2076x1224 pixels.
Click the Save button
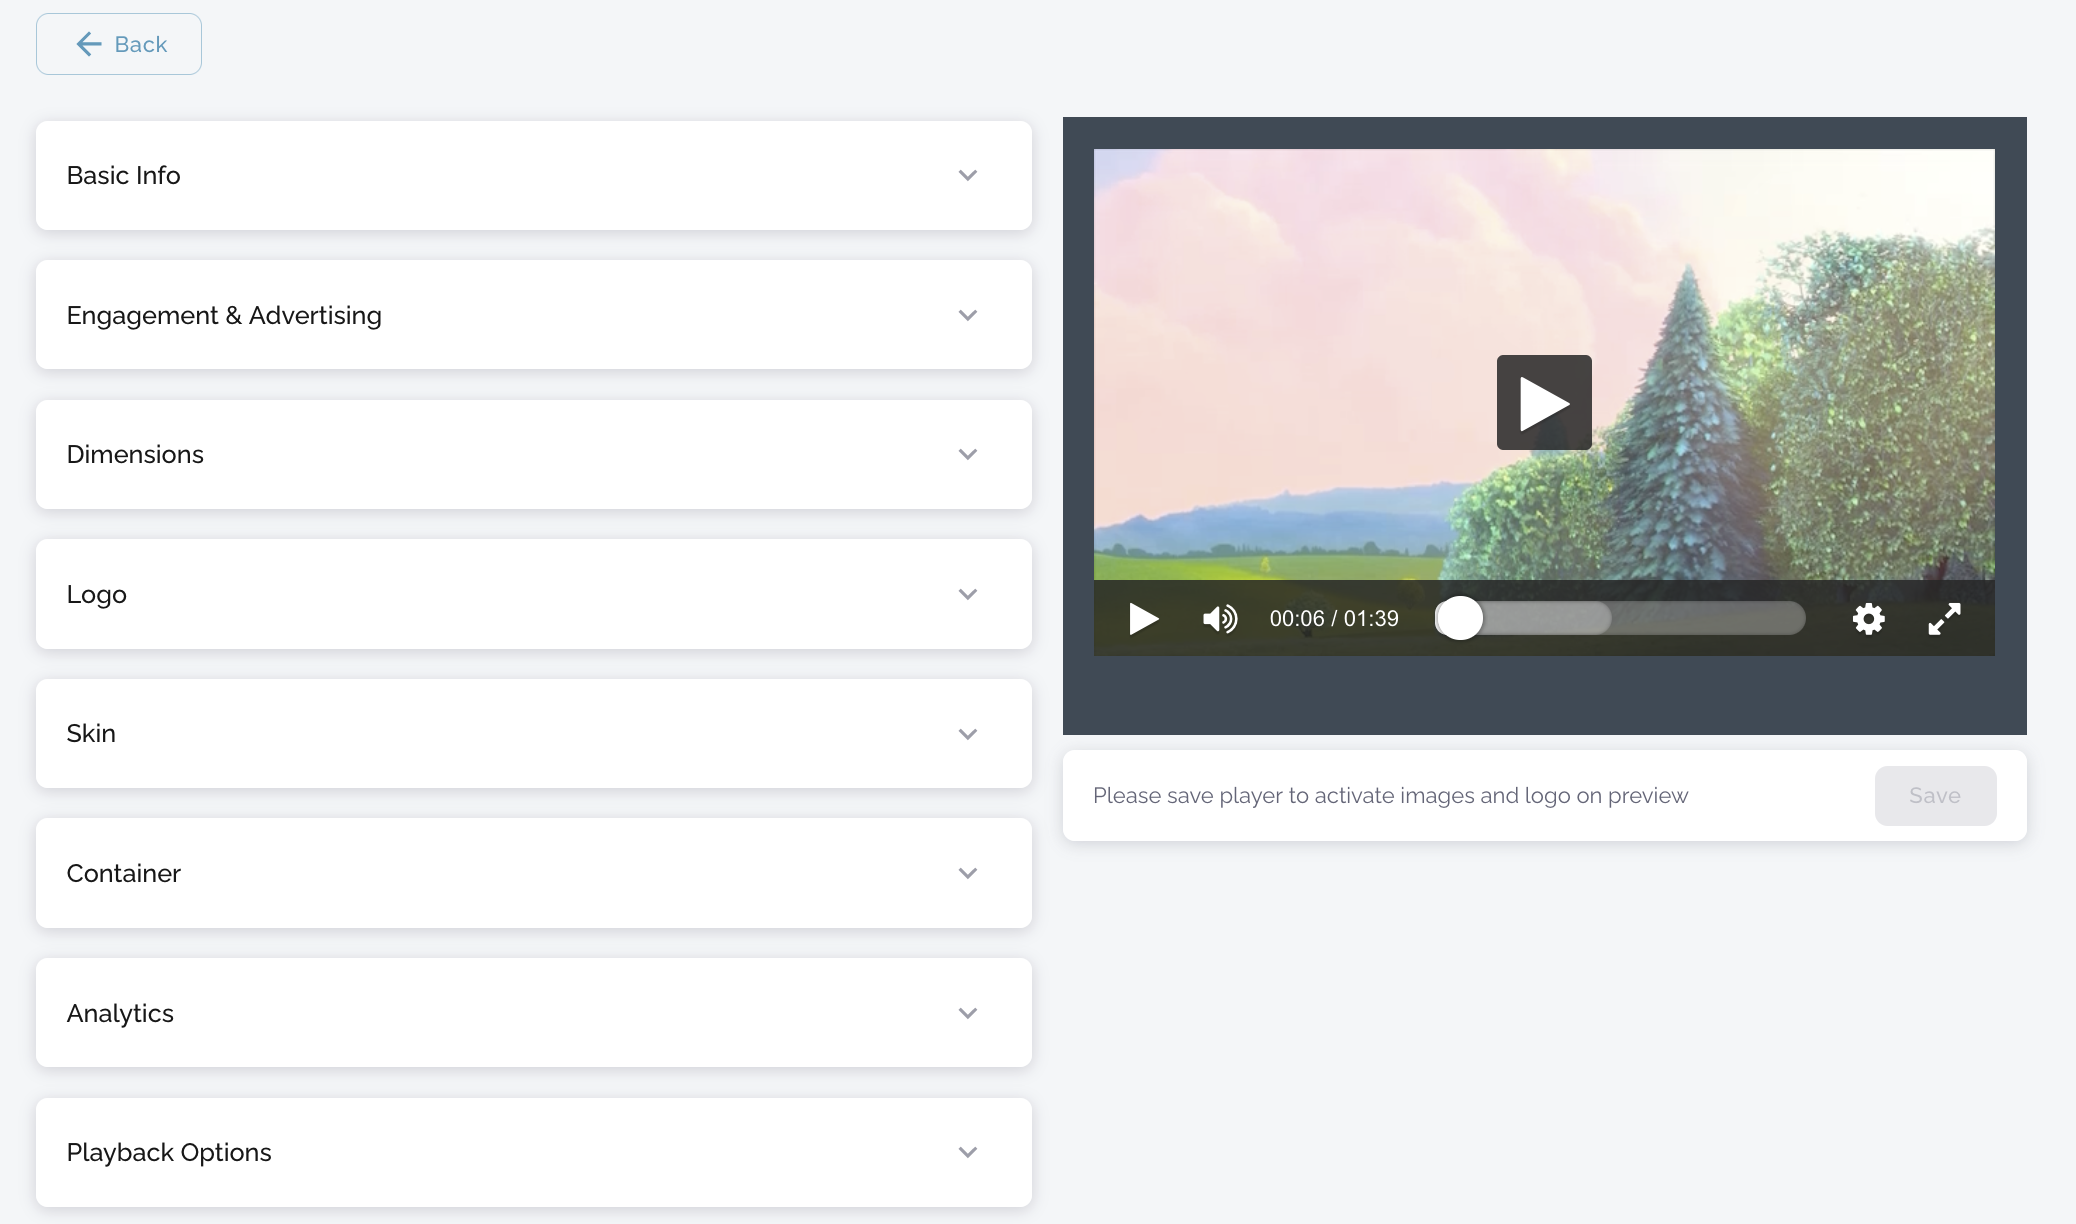(1934, 796)
